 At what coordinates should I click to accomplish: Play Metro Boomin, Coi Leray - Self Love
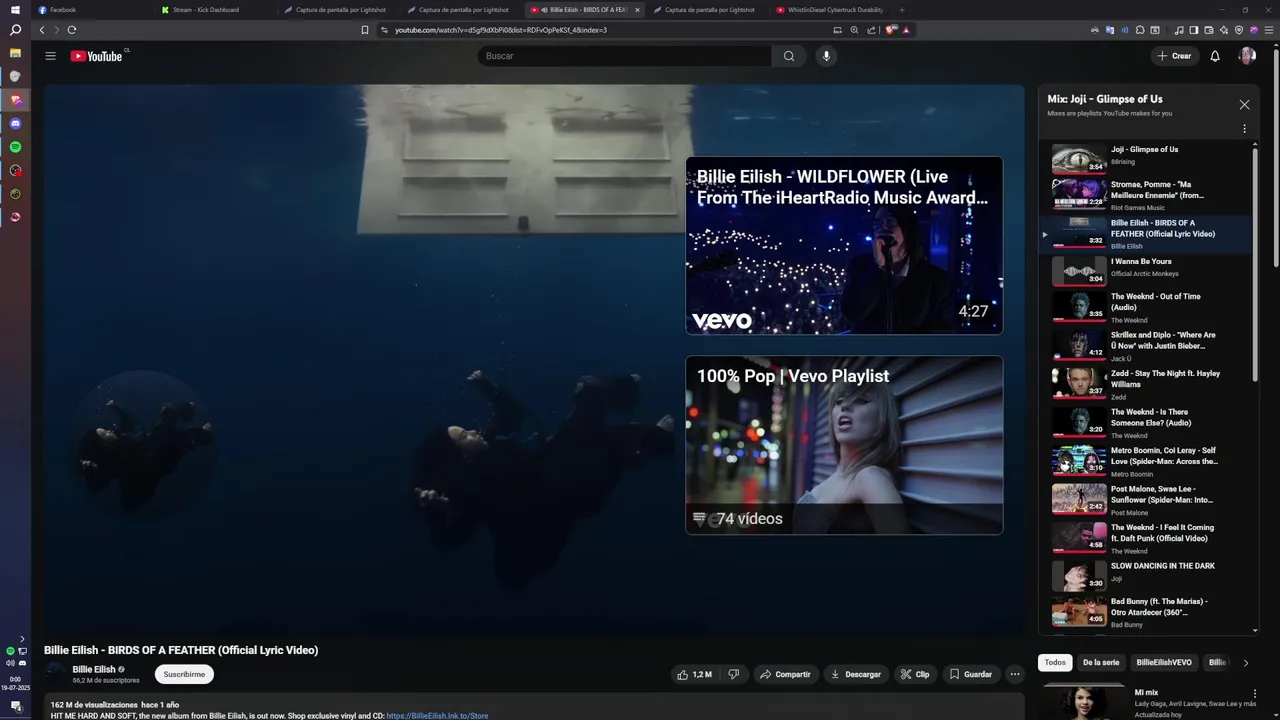click(1145, 461)
